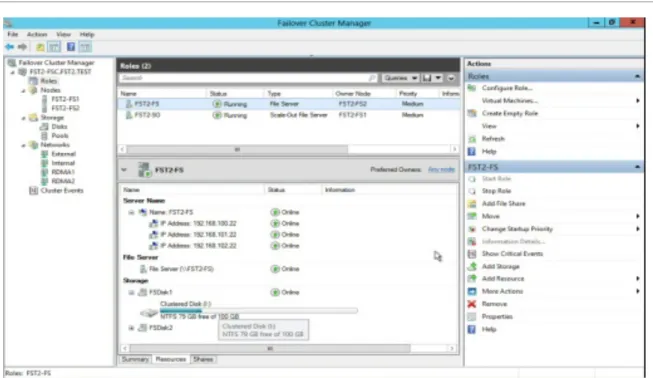The height and width of the screenshot is (378, 653).
Task: Click the roles Search input field
Action: (x=248, y=78)
